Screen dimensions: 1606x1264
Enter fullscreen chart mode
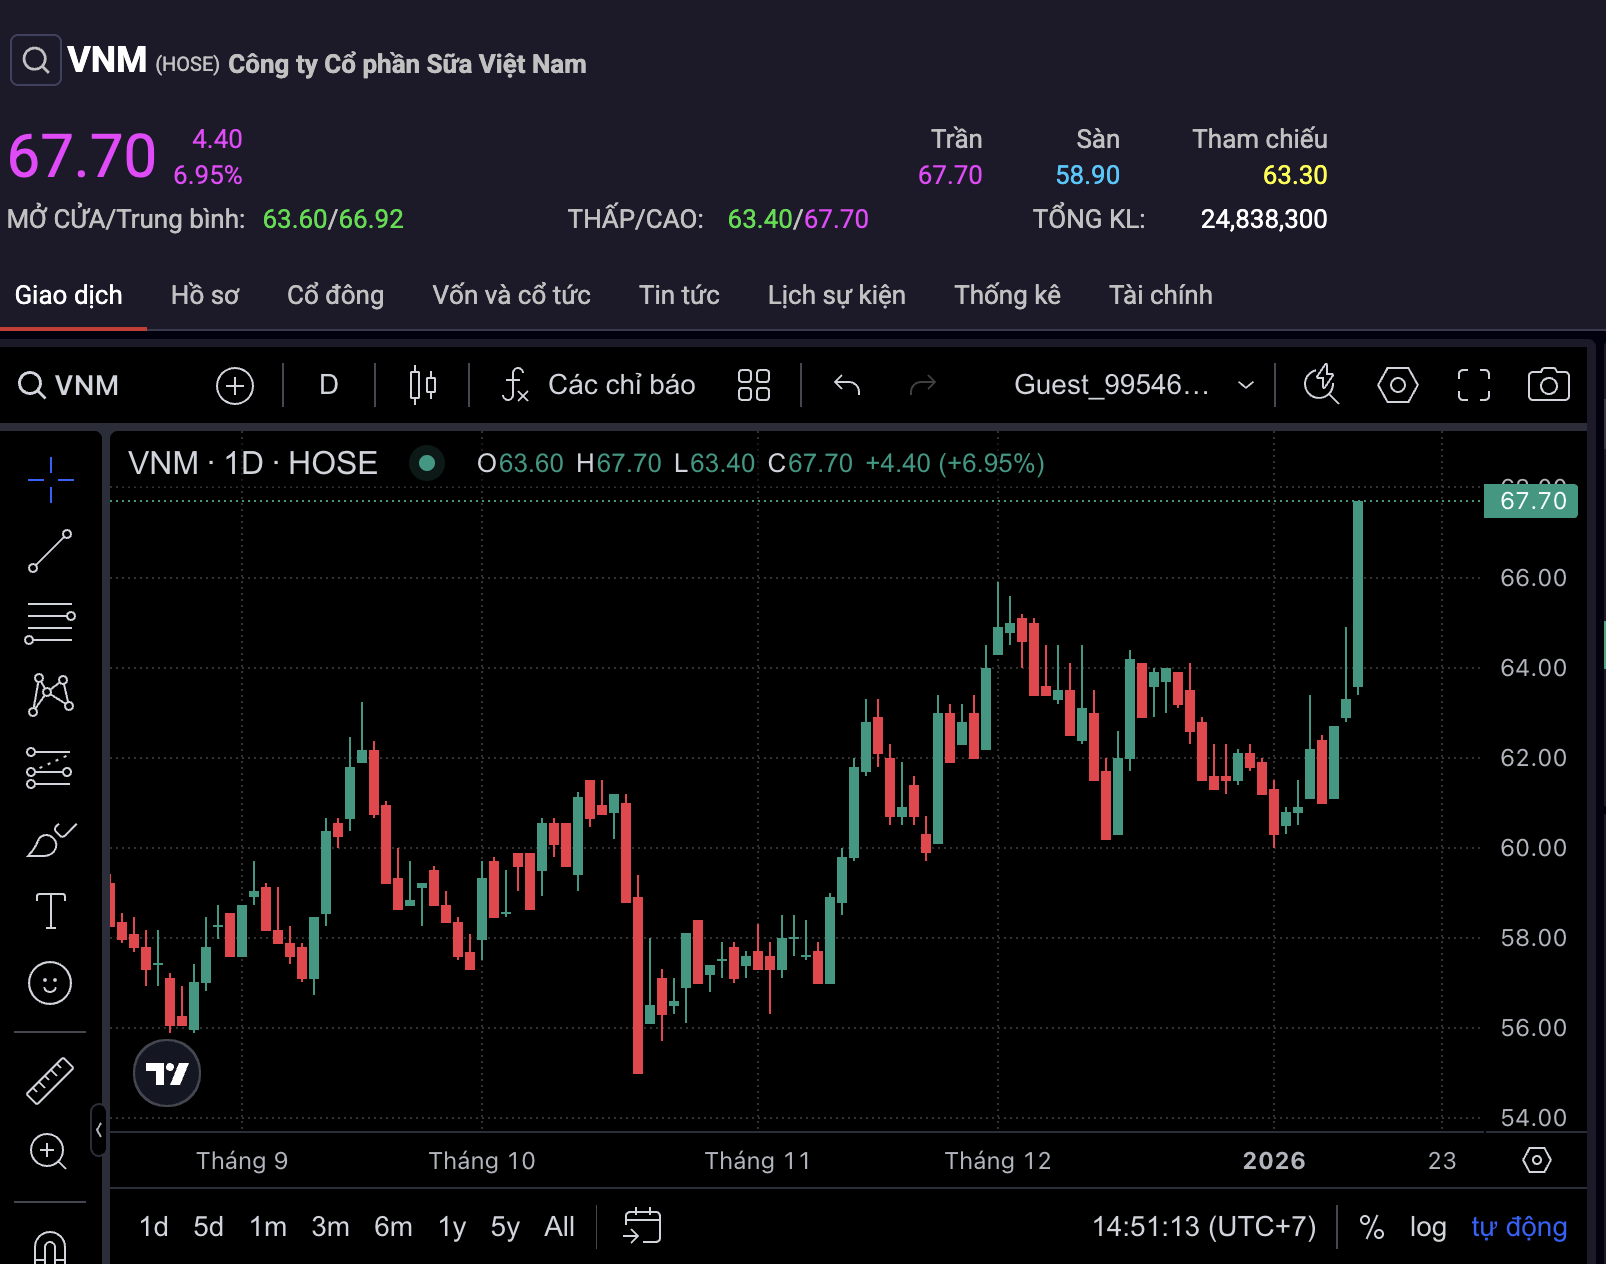pyautogui.click(x=1473, y=385)
